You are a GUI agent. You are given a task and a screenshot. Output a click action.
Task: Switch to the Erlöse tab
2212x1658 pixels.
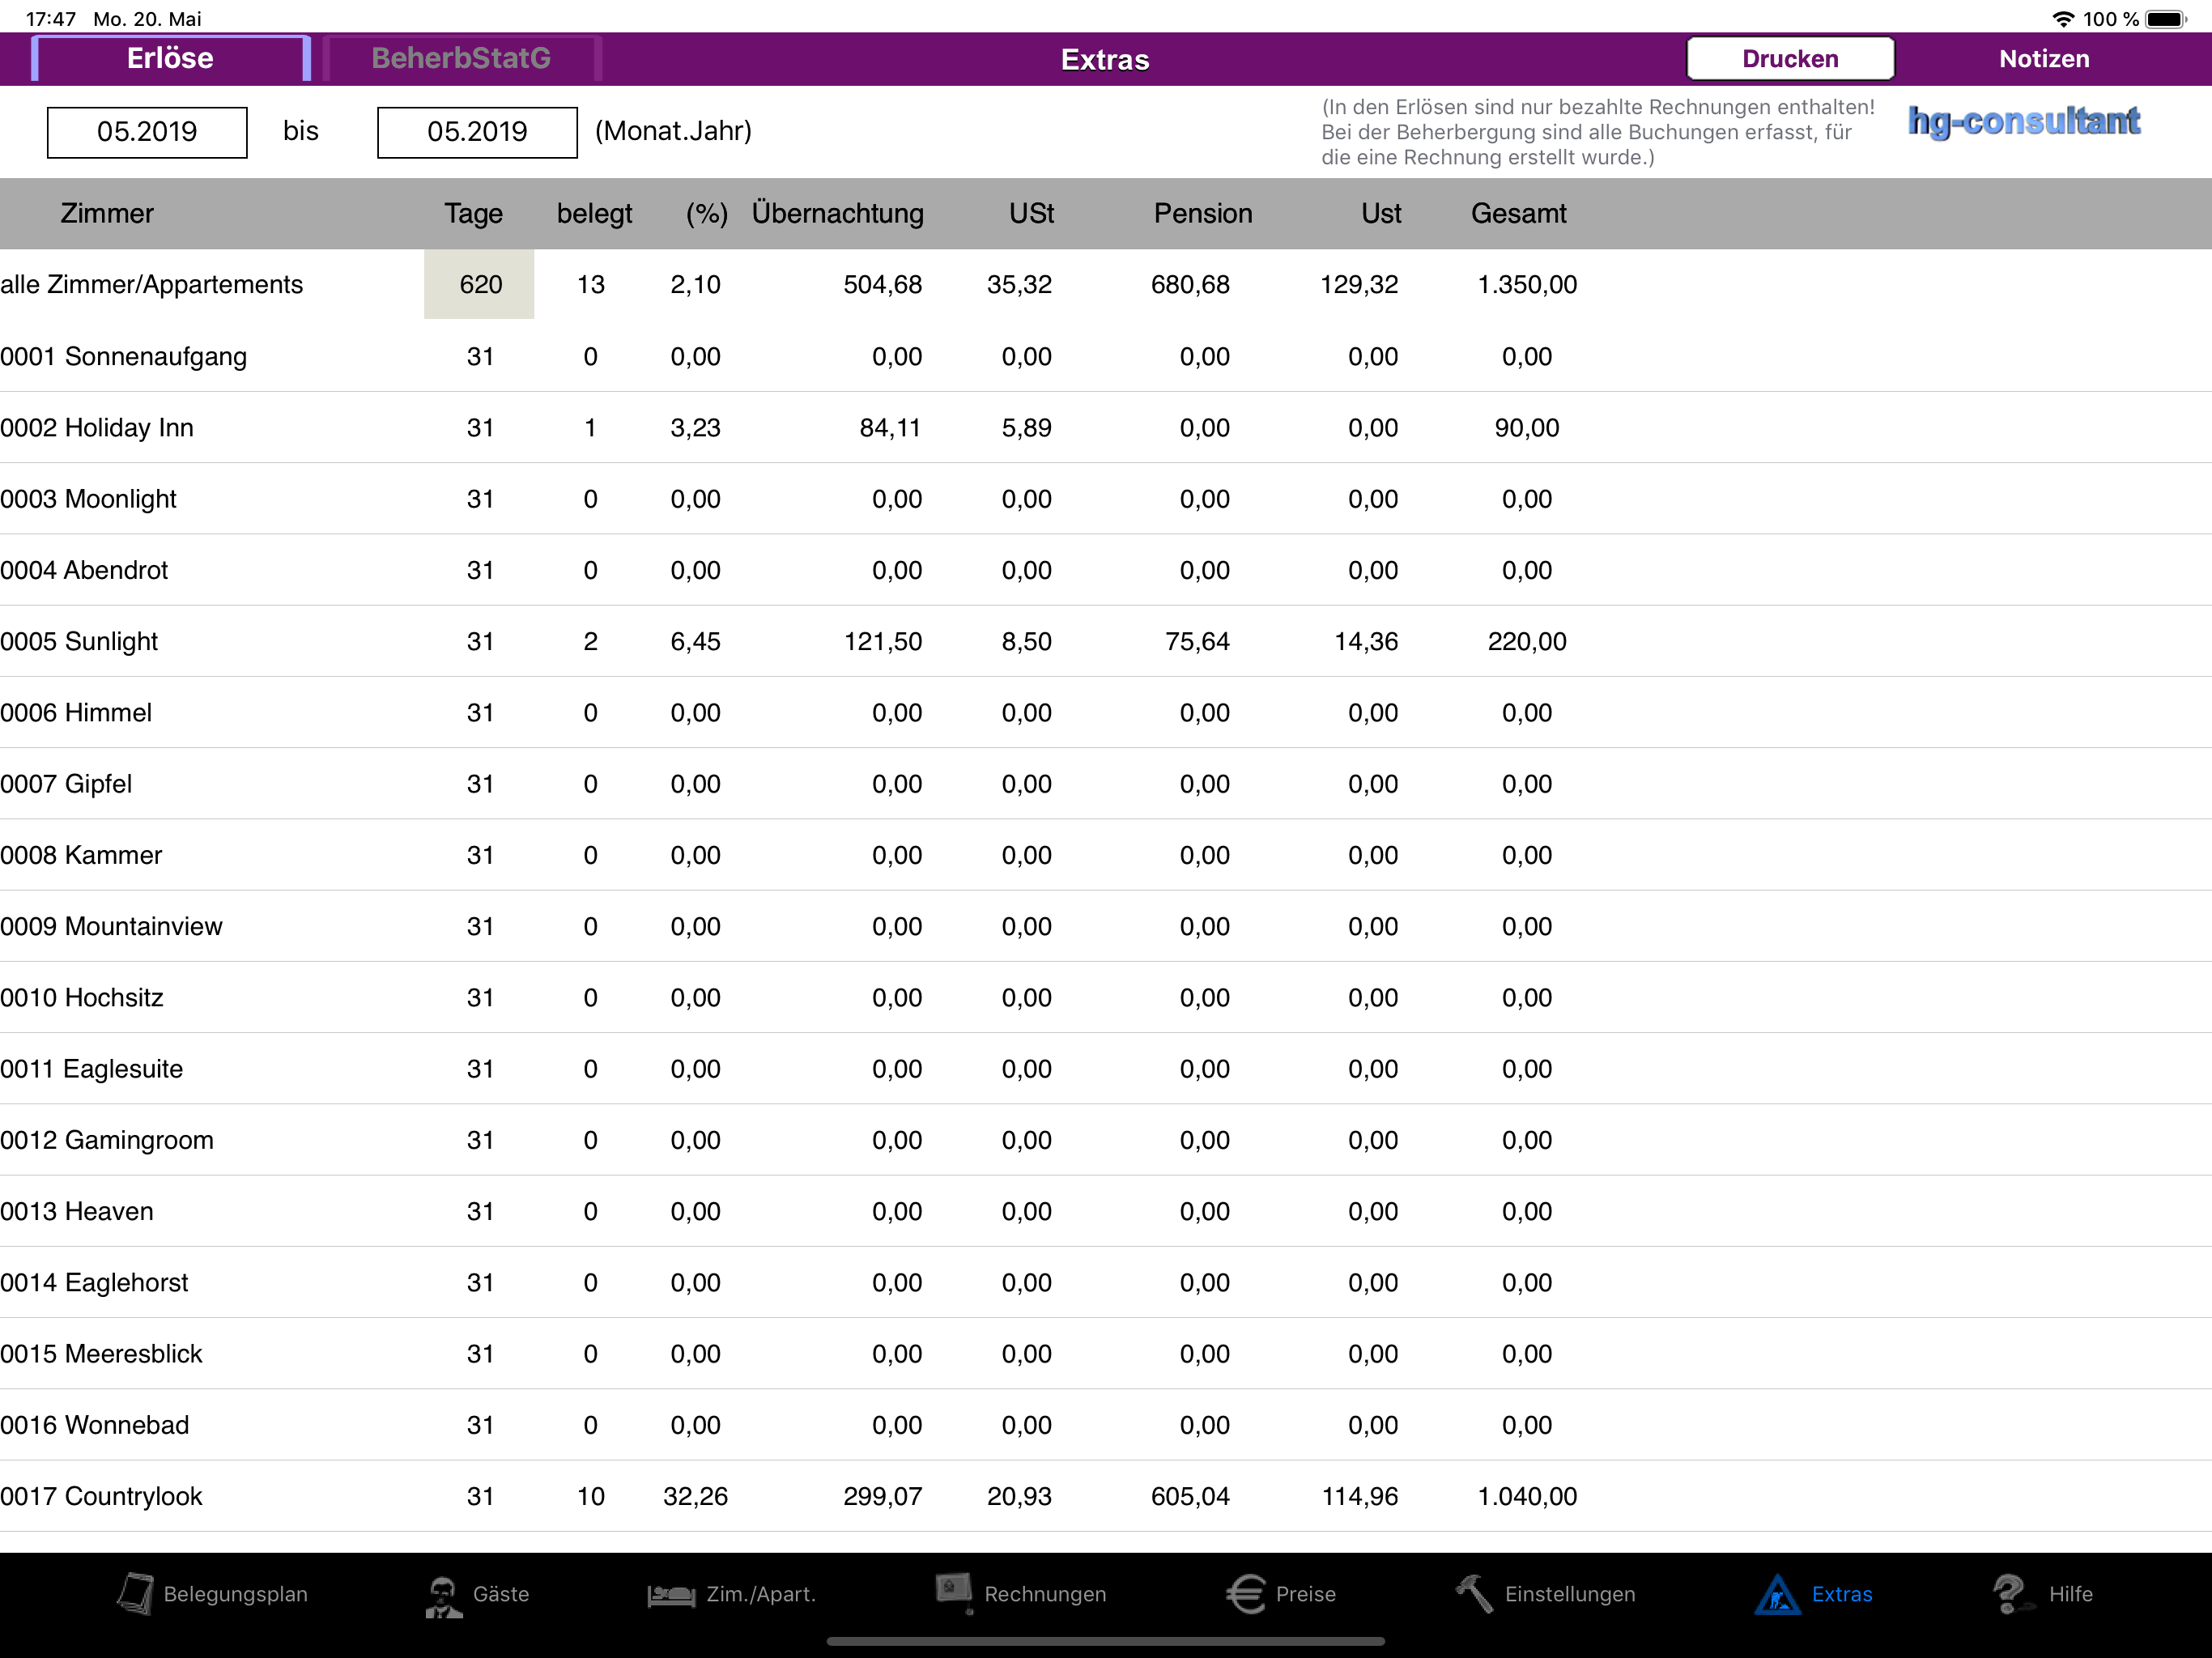point(171,58)
